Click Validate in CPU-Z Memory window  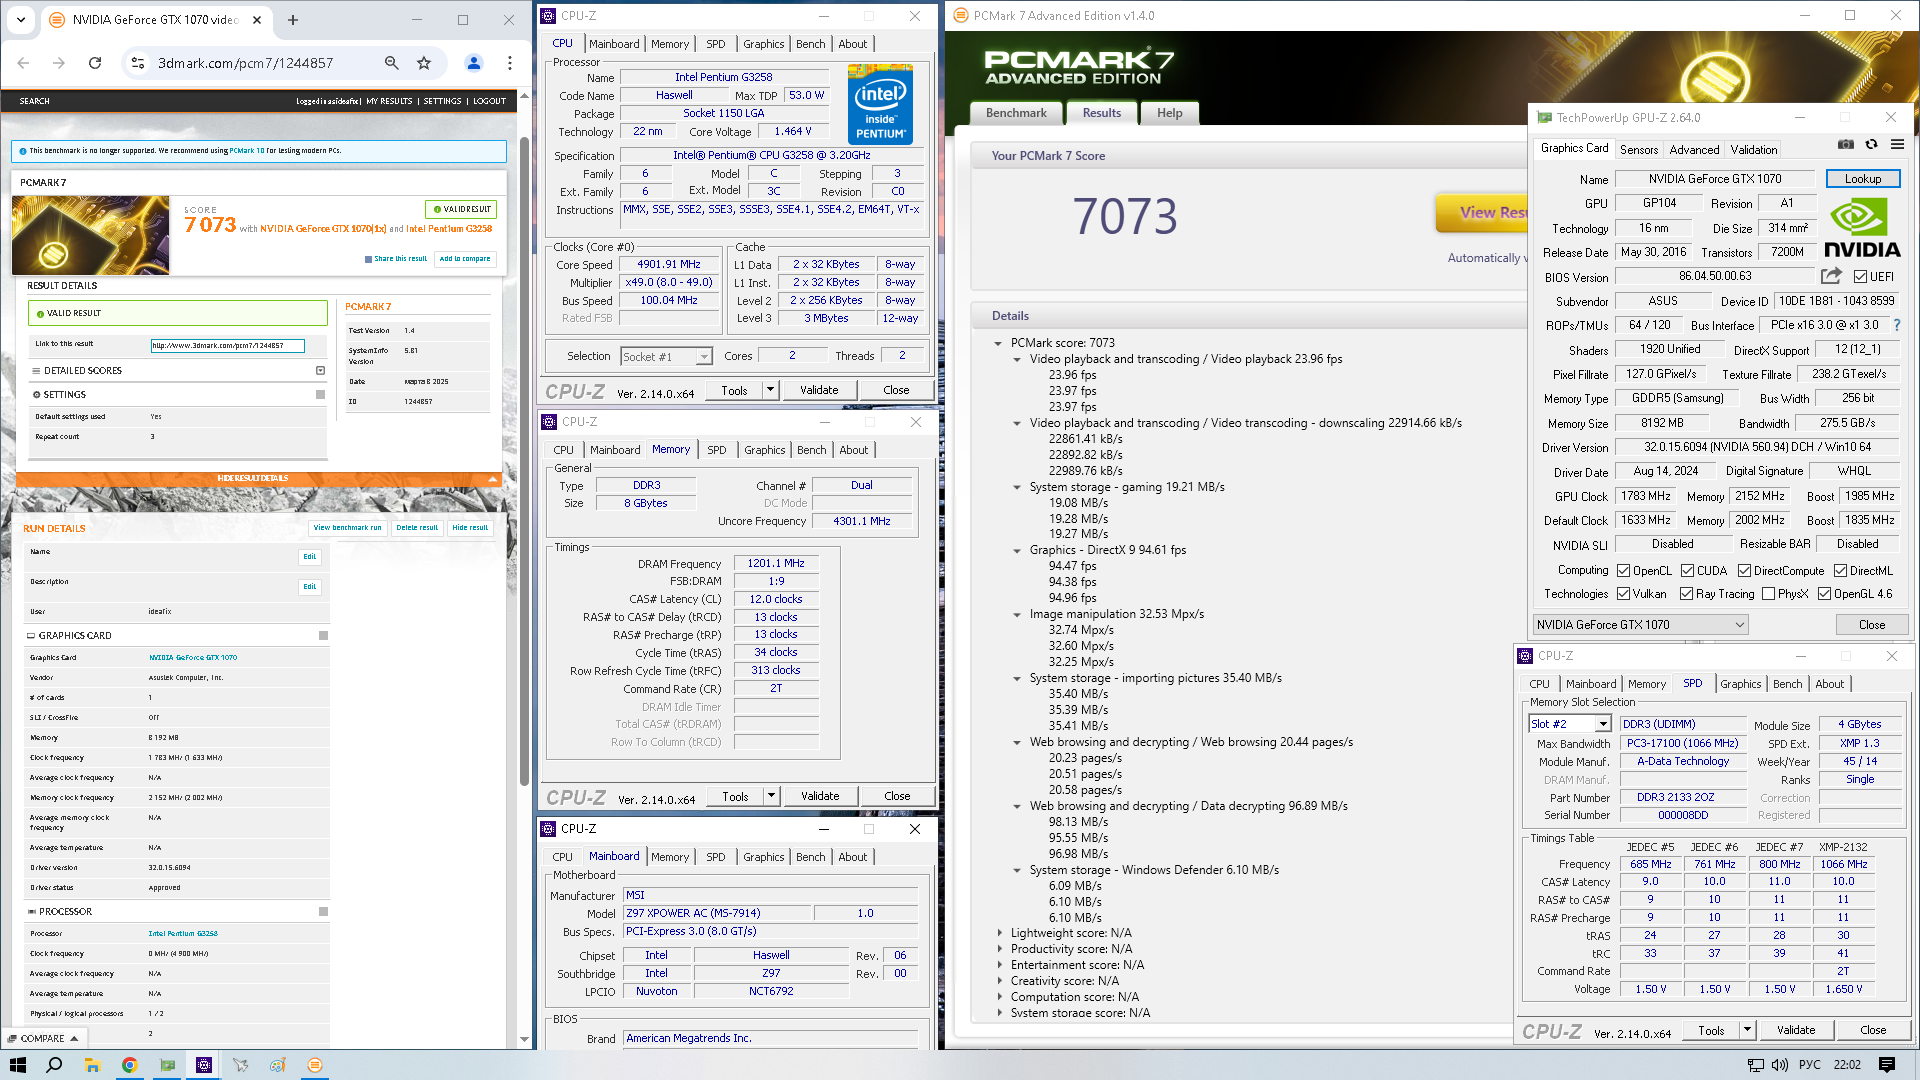coord(820,796)
